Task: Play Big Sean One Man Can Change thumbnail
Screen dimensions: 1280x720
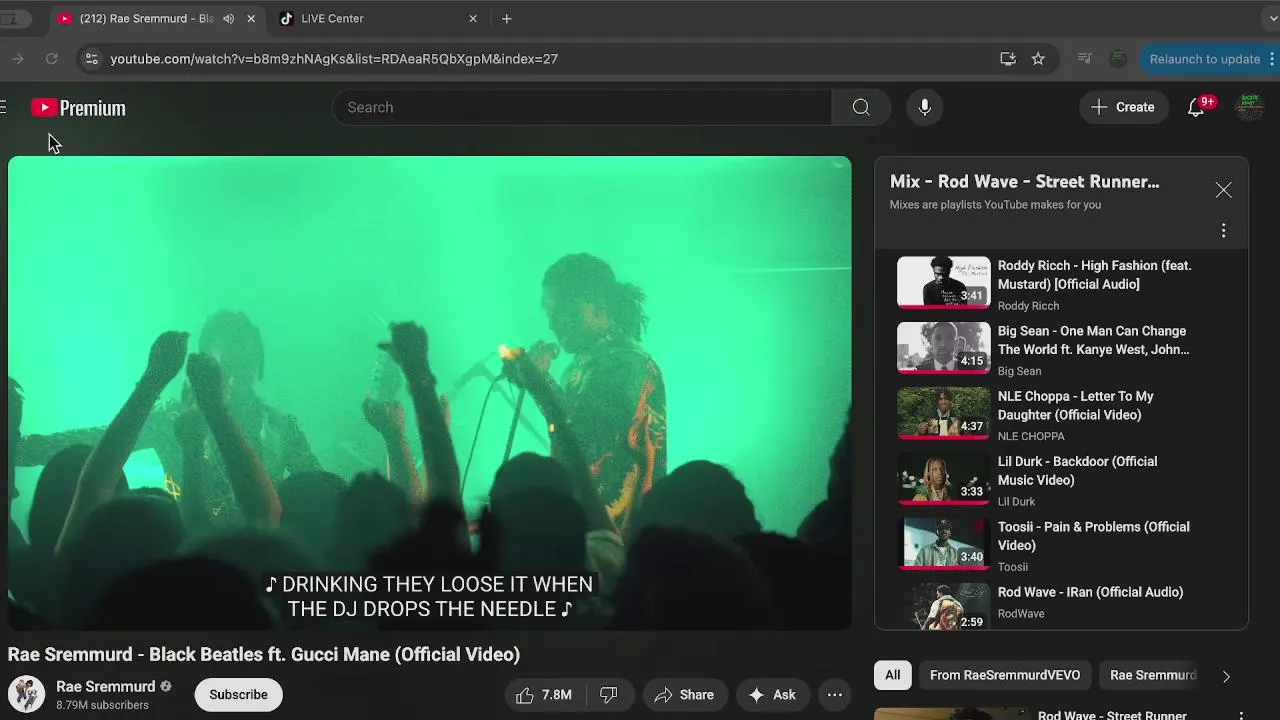Action: click(x=943, y=347)
